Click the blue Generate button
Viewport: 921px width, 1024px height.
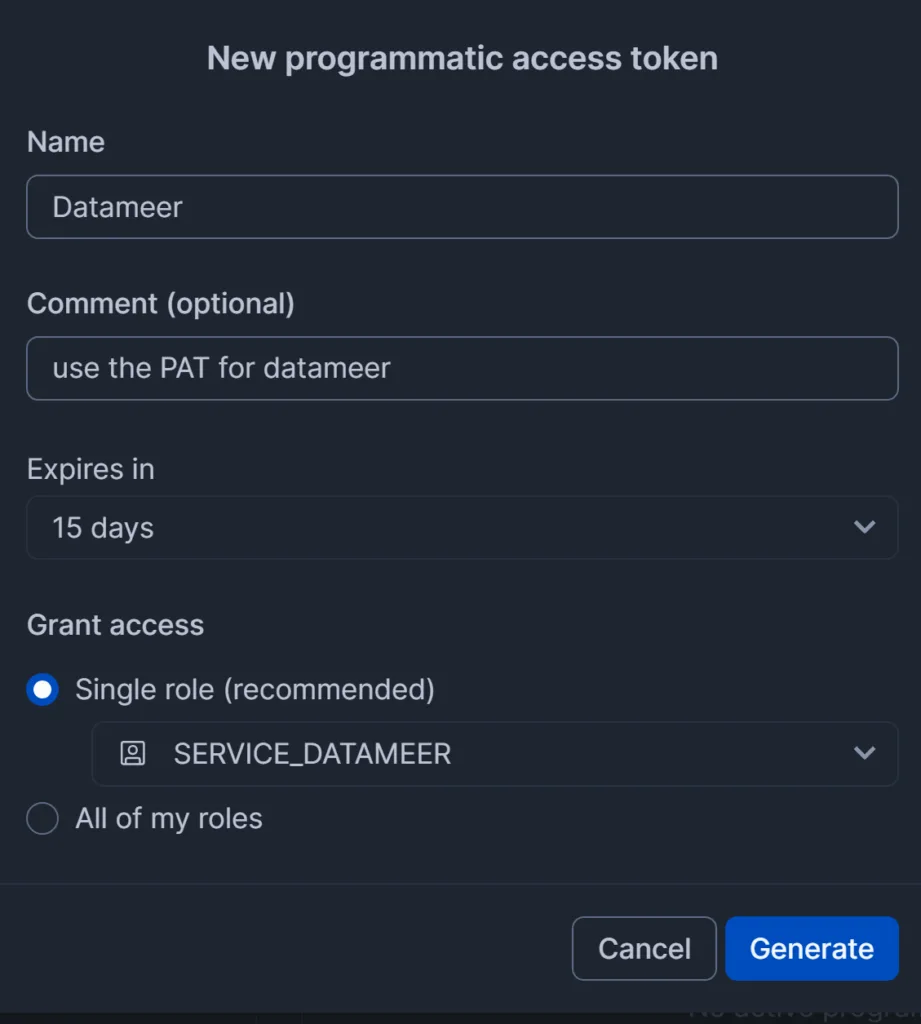[x=812, y=948]
